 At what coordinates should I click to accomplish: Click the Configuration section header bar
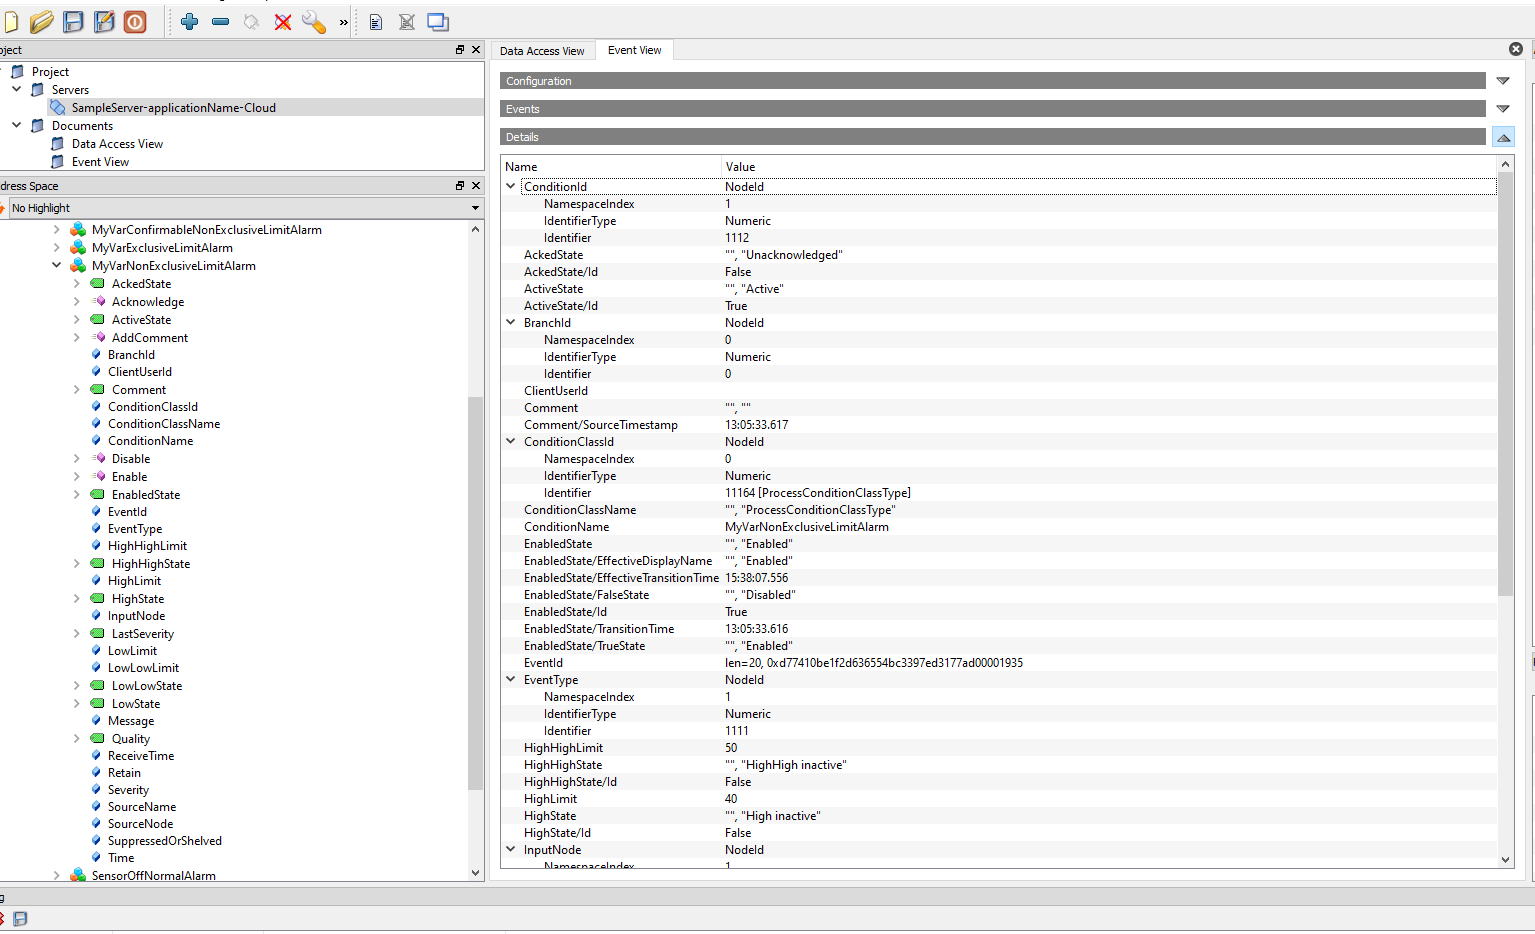(993, 81)
